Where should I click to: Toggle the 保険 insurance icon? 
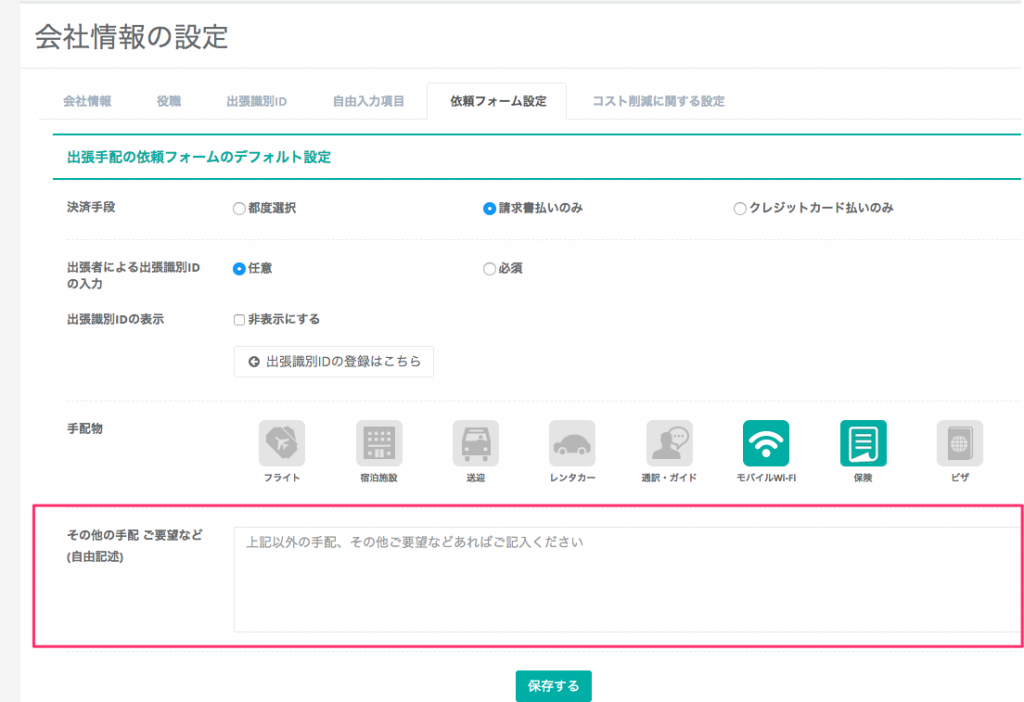coord(863,443)
